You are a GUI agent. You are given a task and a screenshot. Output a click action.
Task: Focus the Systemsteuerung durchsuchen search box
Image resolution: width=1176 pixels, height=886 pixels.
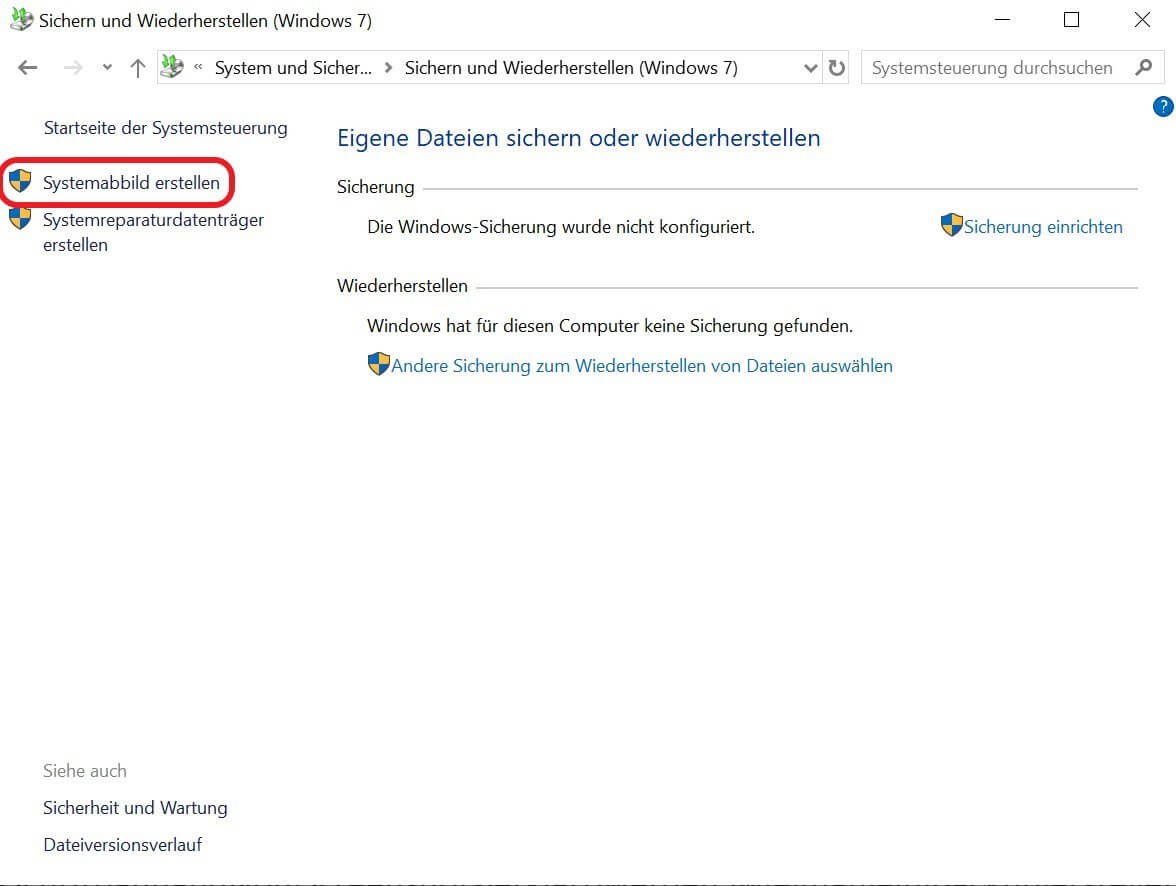[x=1012, y=68]
